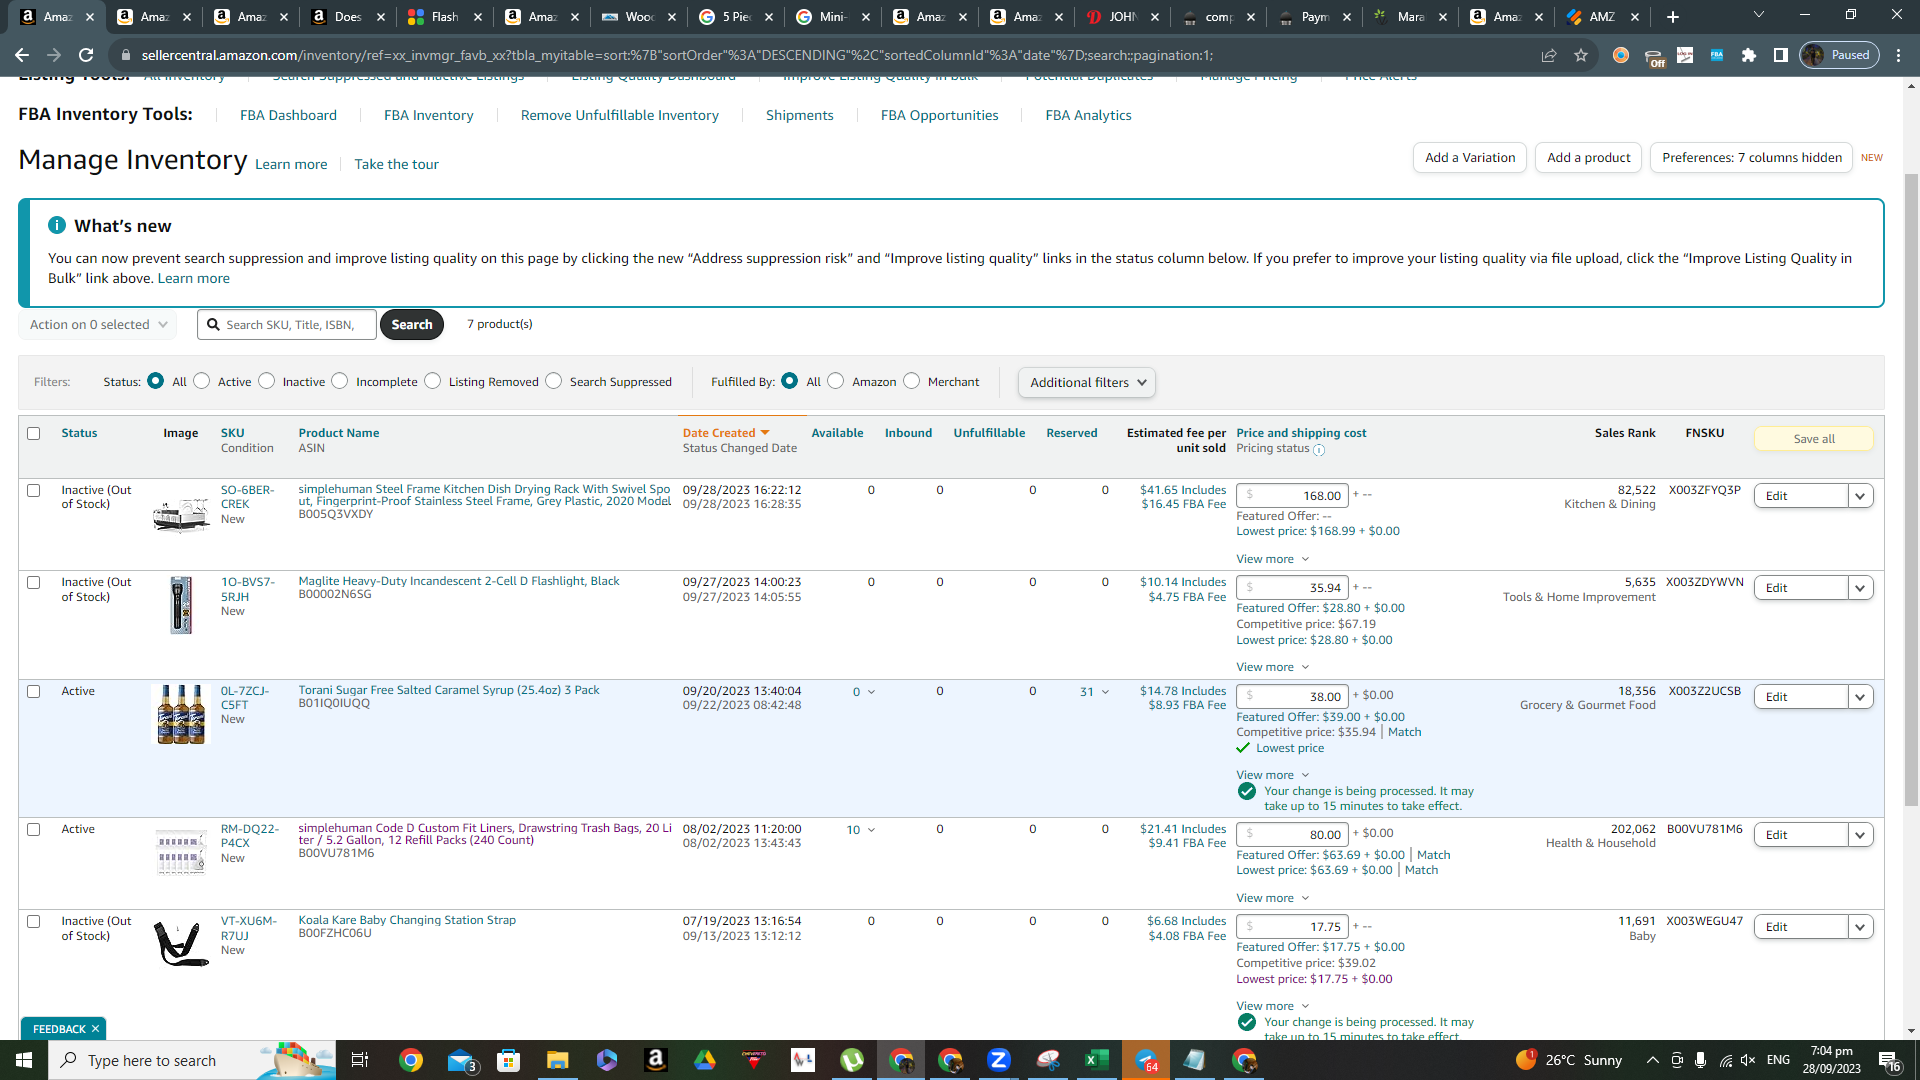The height and width of the screenshot is (1080, 1920).
Task: Open the Windows notification center
Action: click(x=1889, y=1060)
